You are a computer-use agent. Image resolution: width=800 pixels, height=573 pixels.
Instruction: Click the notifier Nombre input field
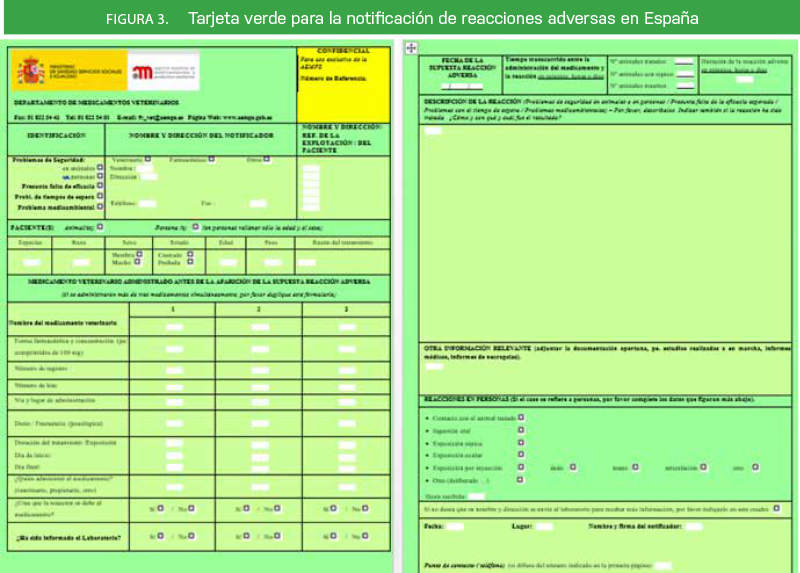tap(145, 168)
